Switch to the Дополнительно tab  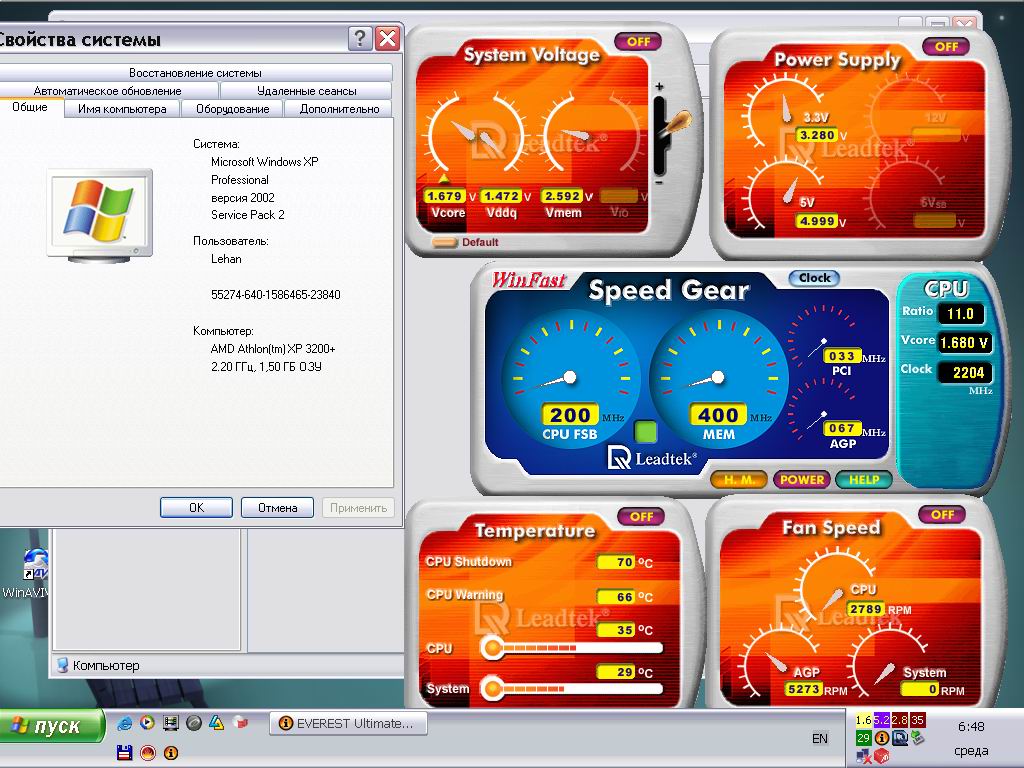click(339, 109)
